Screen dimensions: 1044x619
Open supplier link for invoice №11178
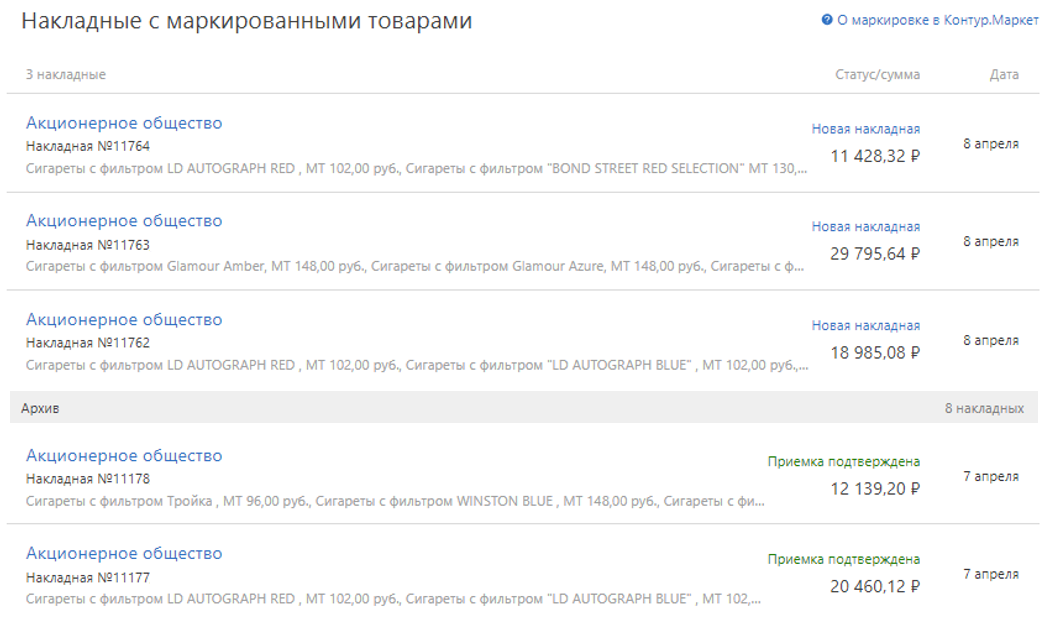pyautogui.click(x=124, y=456)
